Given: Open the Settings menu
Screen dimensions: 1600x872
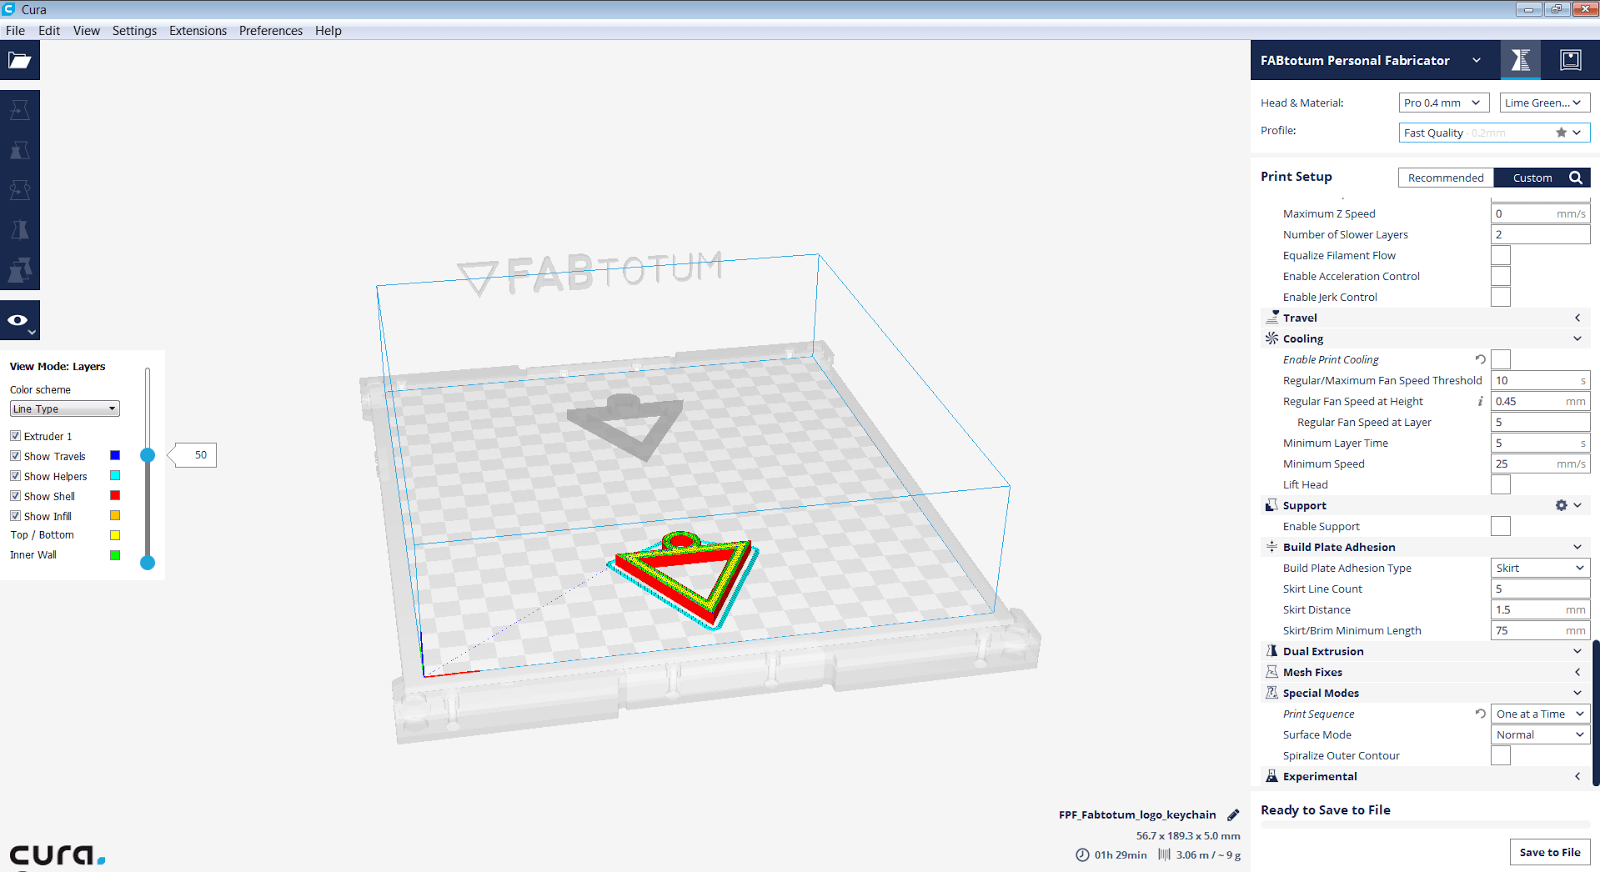Looking at the screenshot, I should pos(134,31).
